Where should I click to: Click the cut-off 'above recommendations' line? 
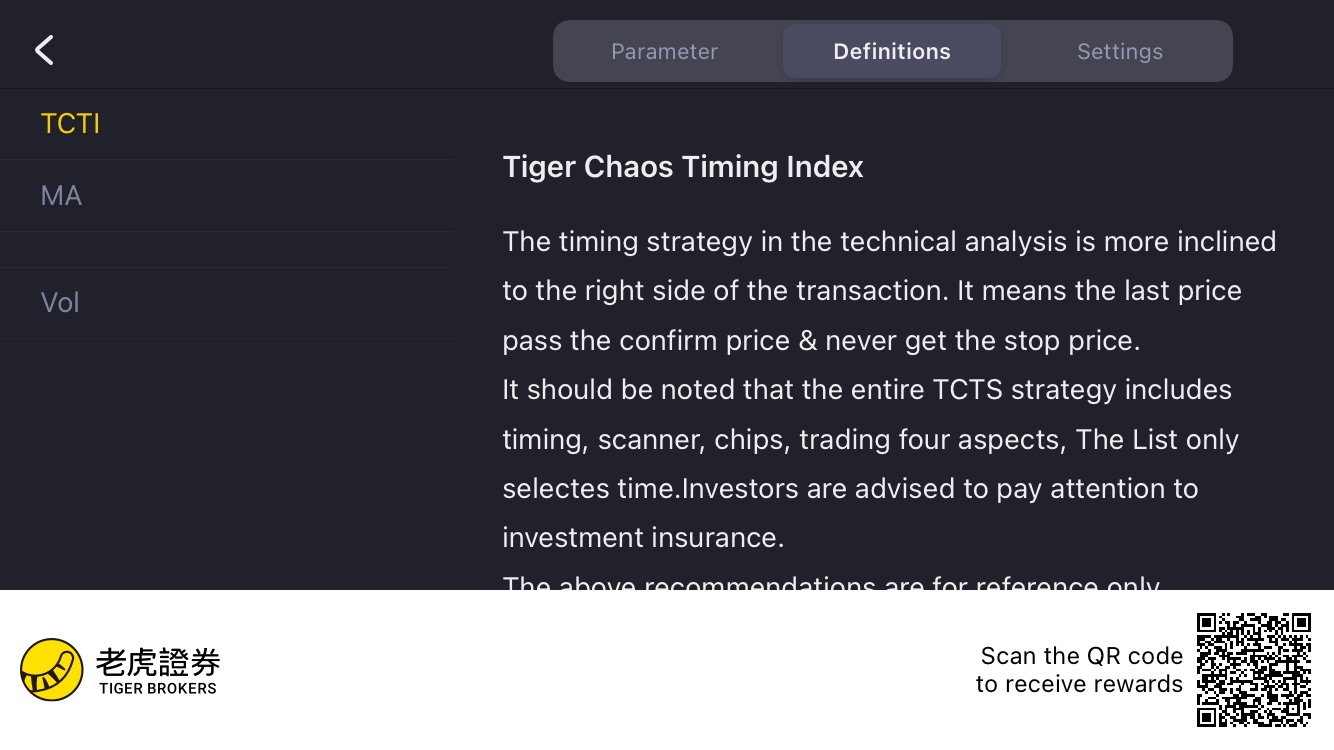[x=831, y=582]
